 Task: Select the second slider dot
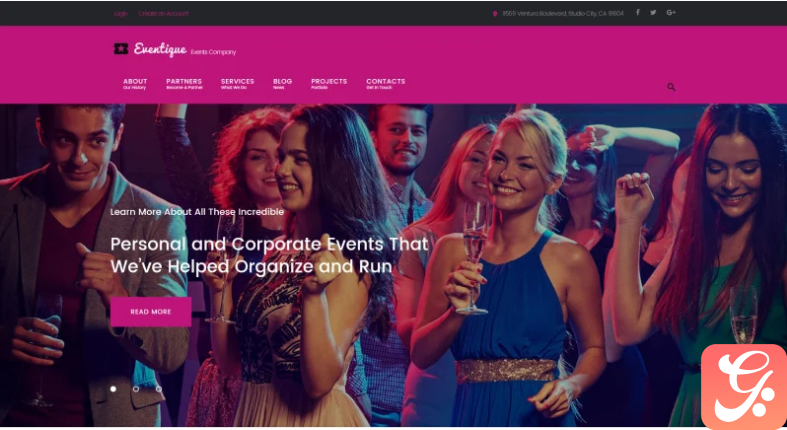point(136,389)
